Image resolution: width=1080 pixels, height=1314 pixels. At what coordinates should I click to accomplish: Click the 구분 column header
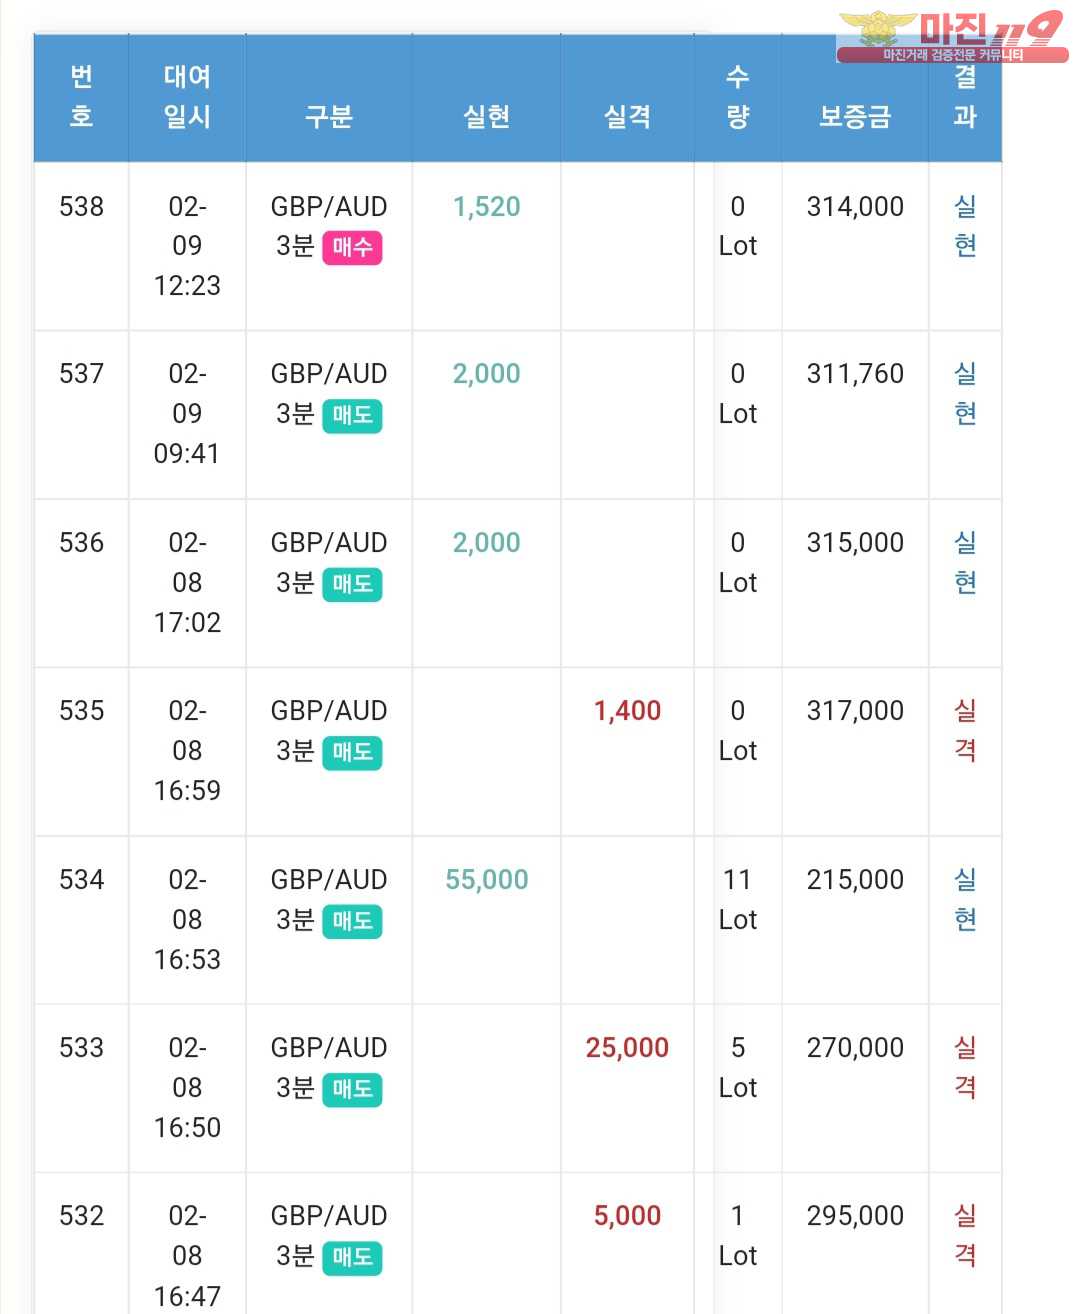[x=329, y=117]
